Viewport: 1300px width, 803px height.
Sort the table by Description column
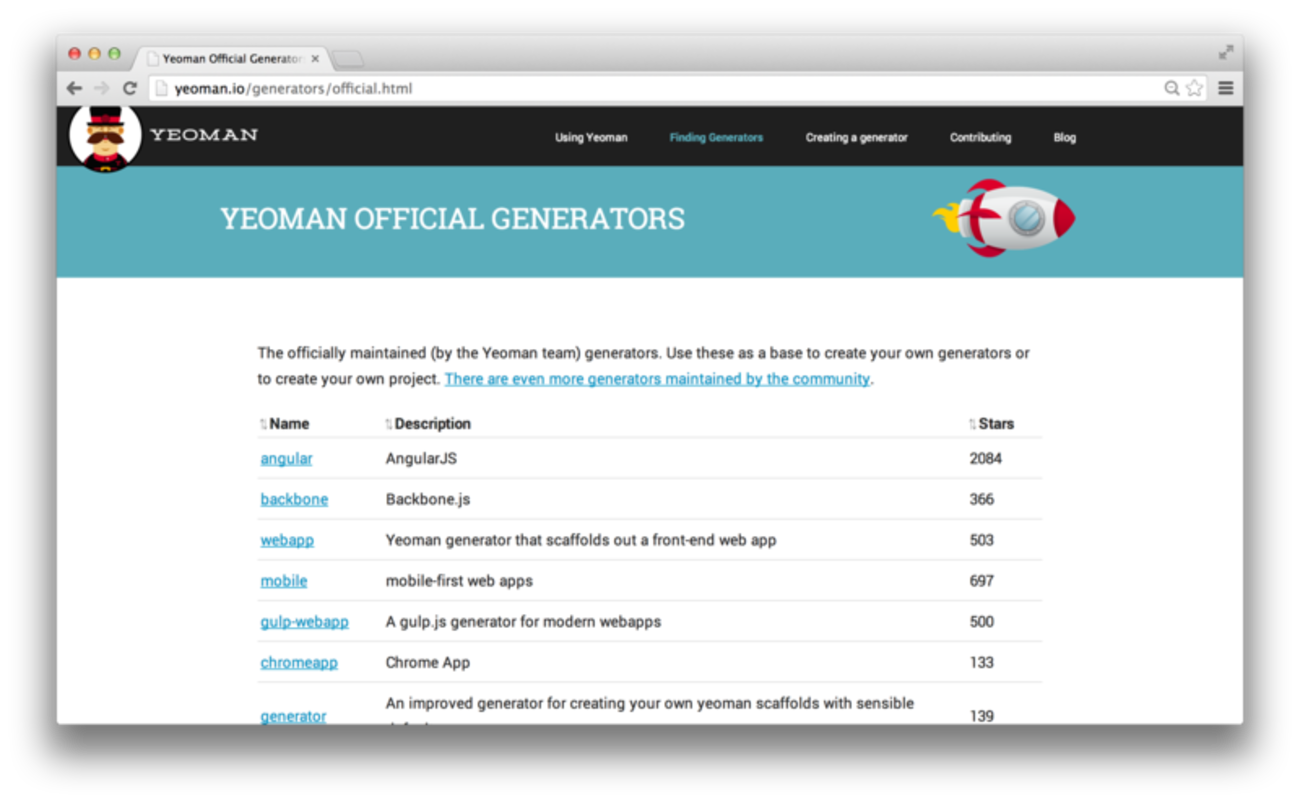point(428,424)
